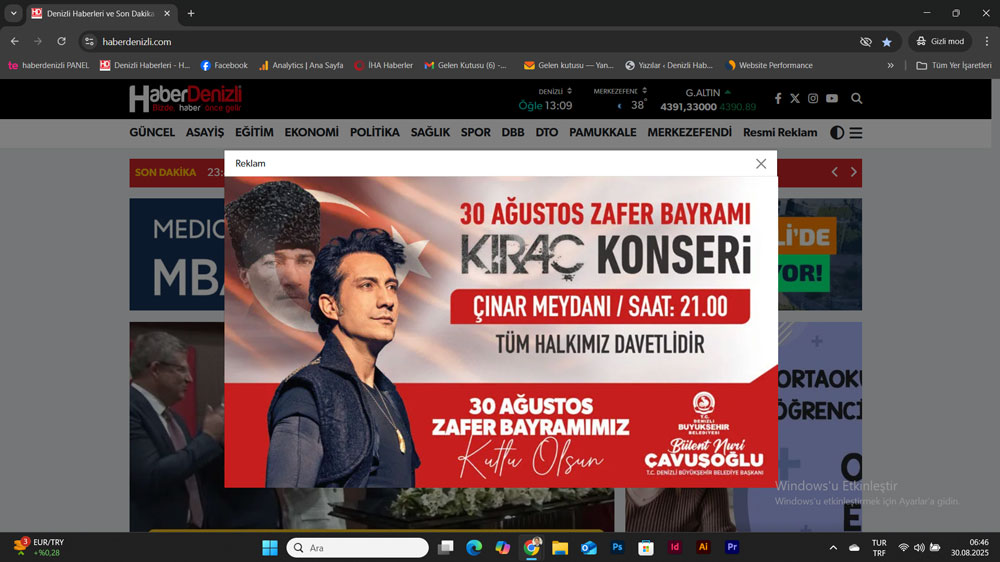This screenshot has width=1000, height=562.
Task: Launch Photoshop from the taskbar
Action: point(618,548)
